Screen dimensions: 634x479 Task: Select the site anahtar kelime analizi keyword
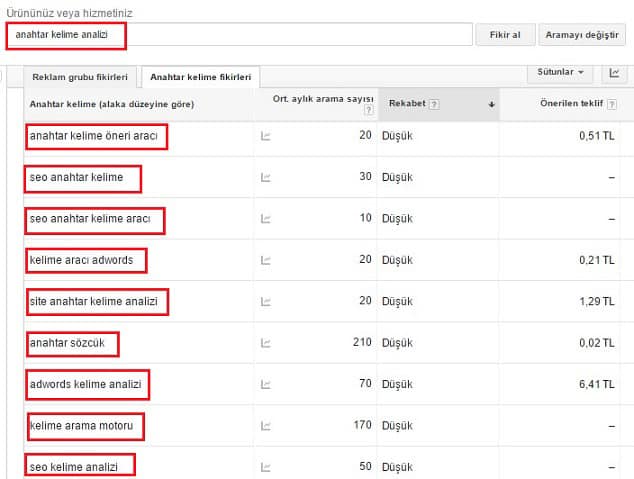[x=94, y=302]
